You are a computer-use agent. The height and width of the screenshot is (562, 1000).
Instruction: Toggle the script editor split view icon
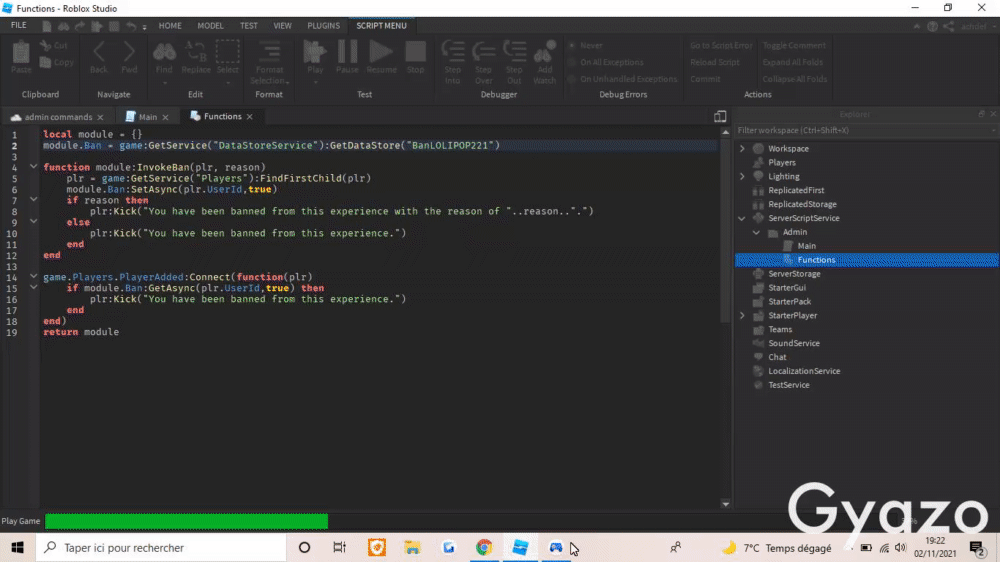click(x=720, y=116)
